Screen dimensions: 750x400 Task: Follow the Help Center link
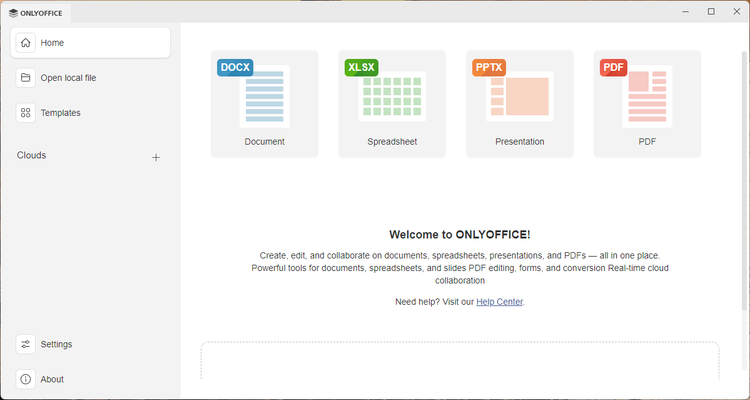tap(499, 302)
